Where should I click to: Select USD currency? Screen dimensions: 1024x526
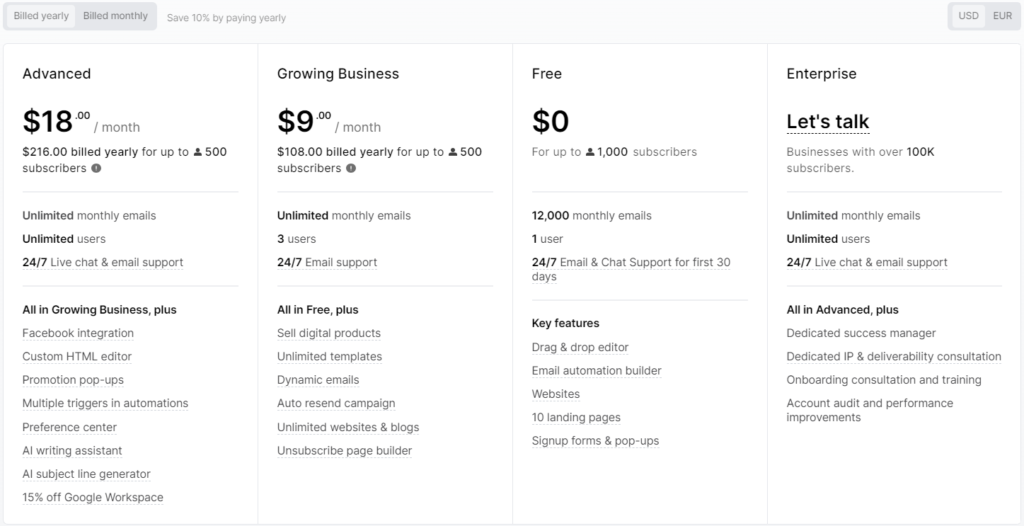(x=968, y=16)
